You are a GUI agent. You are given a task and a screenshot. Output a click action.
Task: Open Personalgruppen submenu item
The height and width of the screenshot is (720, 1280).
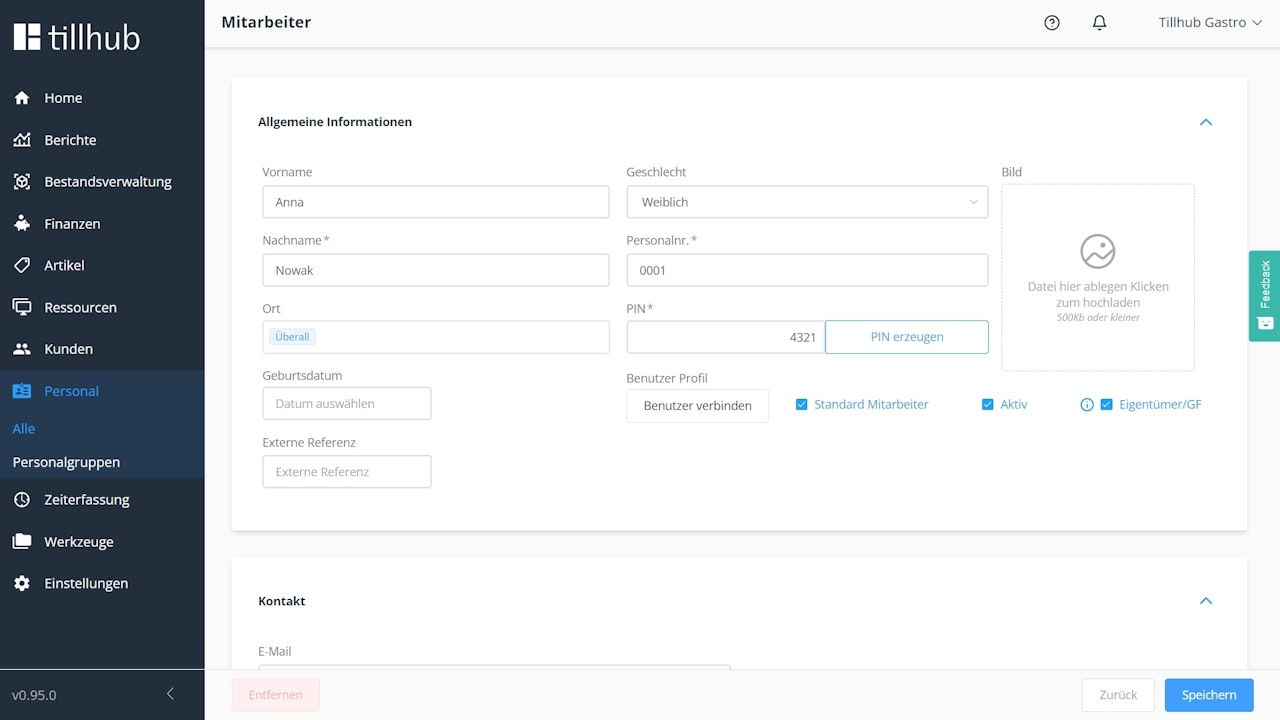(66, 462)
